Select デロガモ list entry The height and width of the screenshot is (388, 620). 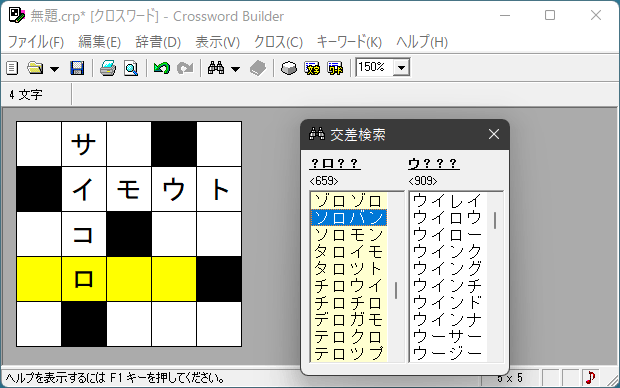coord(349,320)
